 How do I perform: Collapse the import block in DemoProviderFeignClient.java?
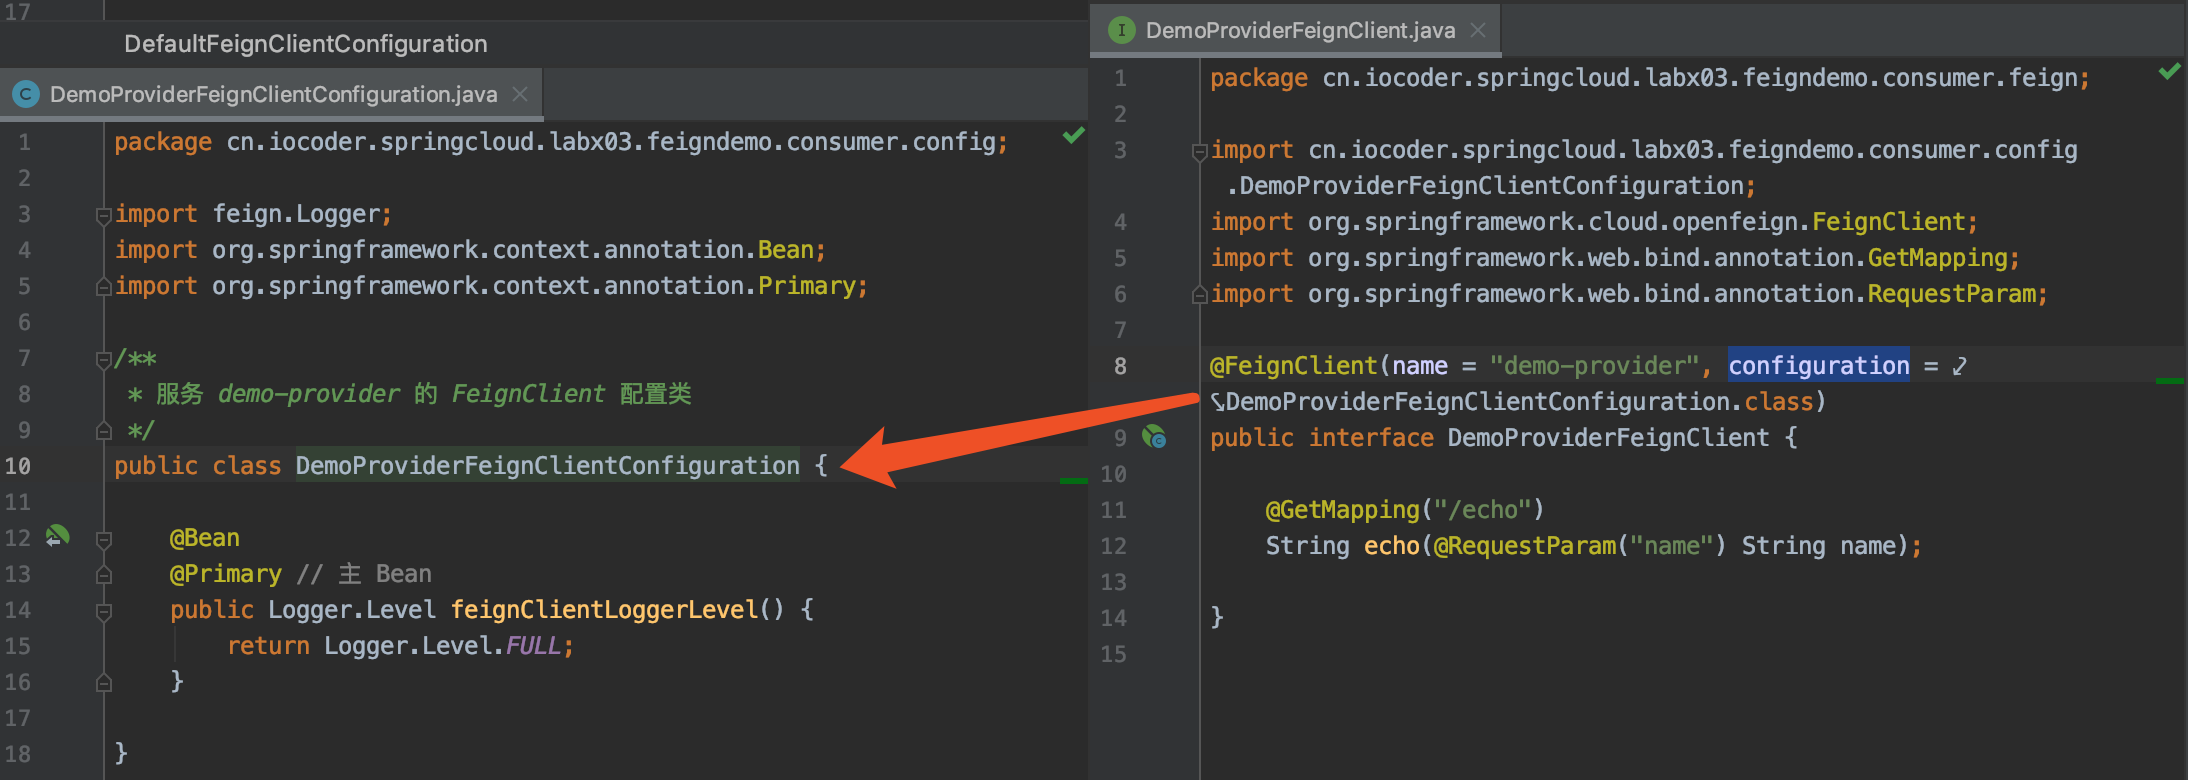coord(1199,151)
